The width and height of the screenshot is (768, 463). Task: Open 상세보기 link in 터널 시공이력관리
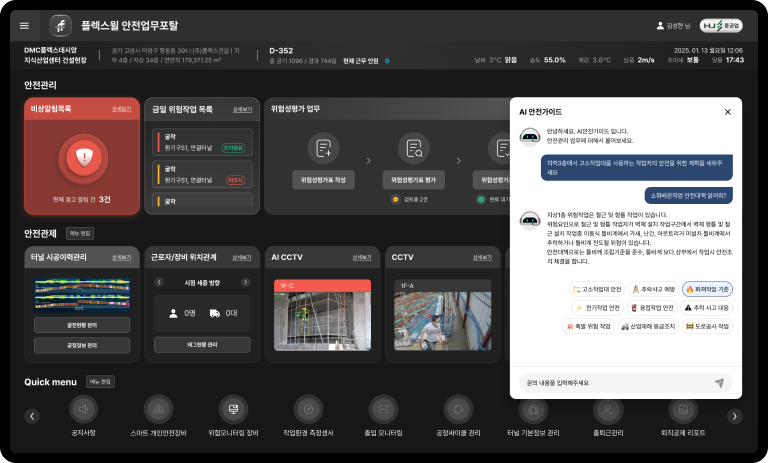coord(121,258)
